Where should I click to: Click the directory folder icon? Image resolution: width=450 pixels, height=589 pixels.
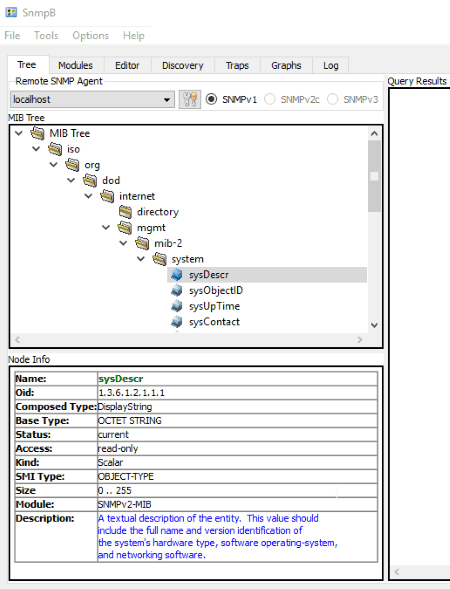pos(125,212)
